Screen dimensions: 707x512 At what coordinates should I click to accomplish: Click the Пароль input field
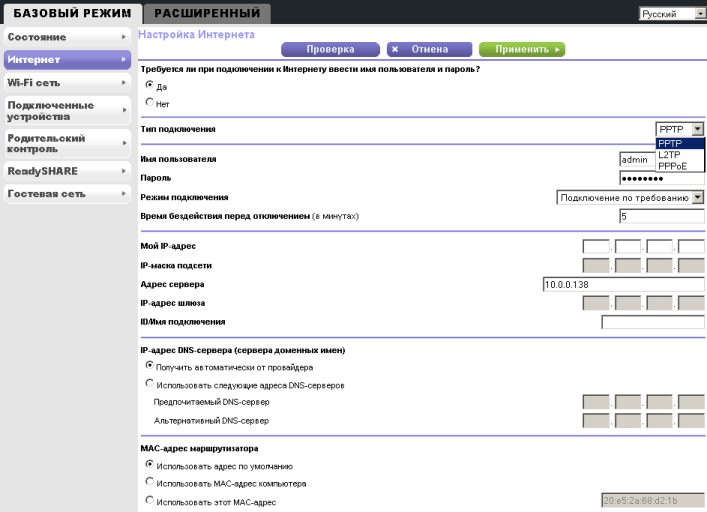pyautogui.click(x=661, y=178)
